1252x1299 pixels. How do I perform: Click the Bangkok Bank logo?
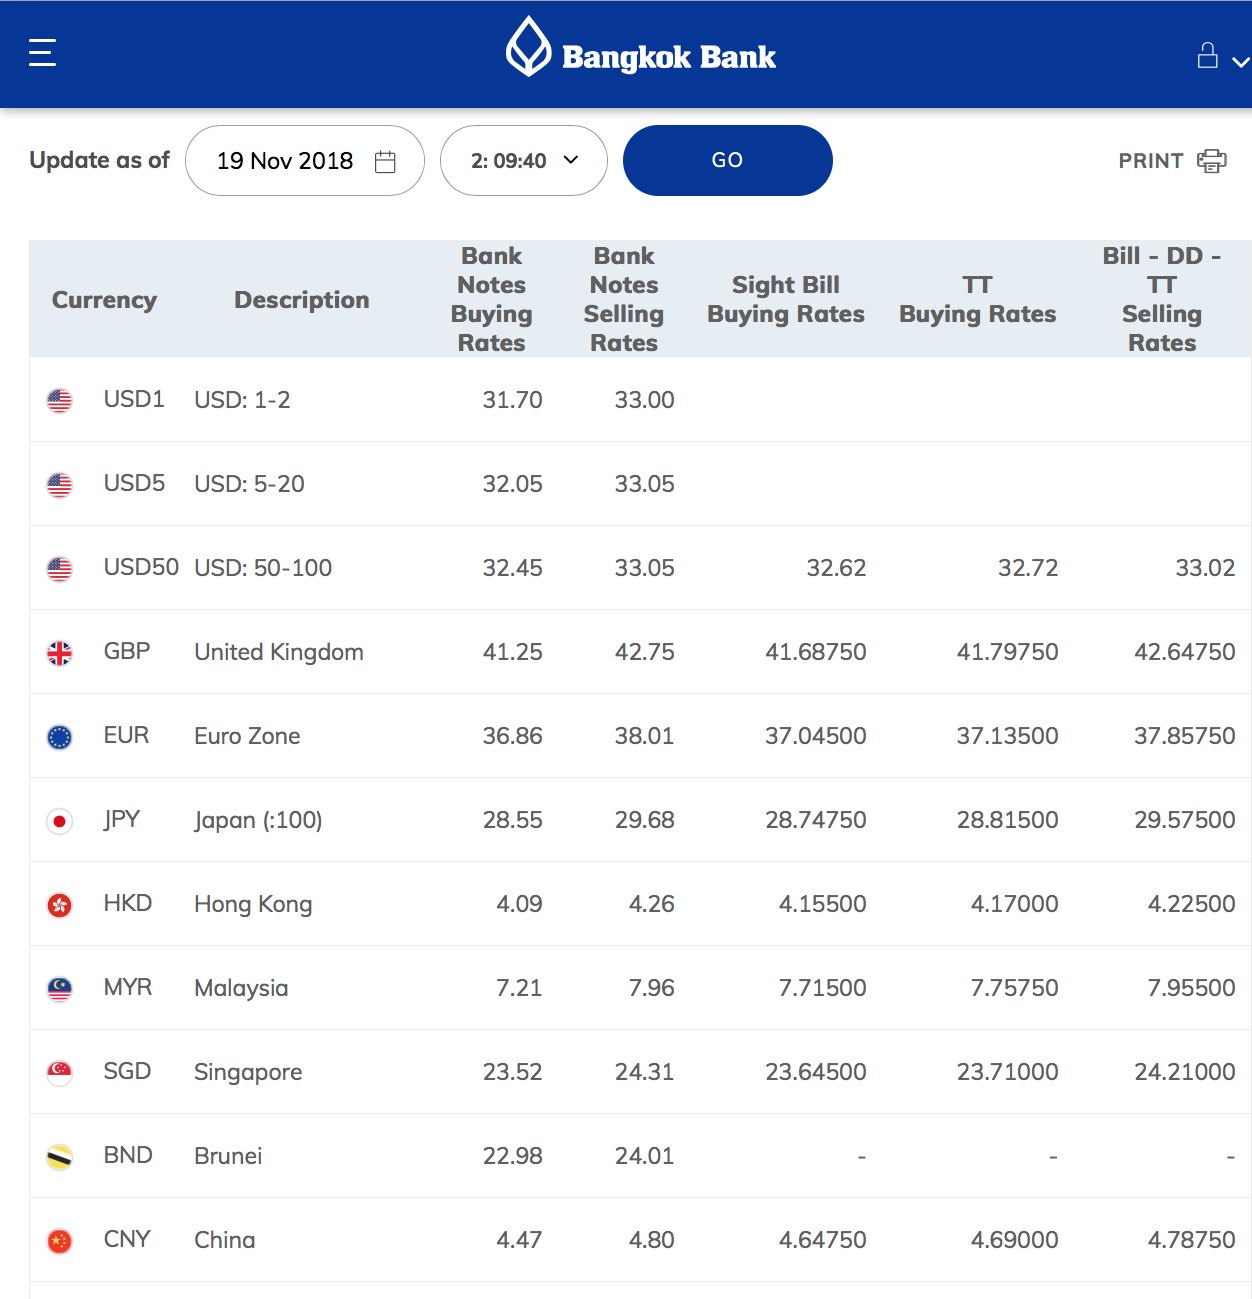640,48
